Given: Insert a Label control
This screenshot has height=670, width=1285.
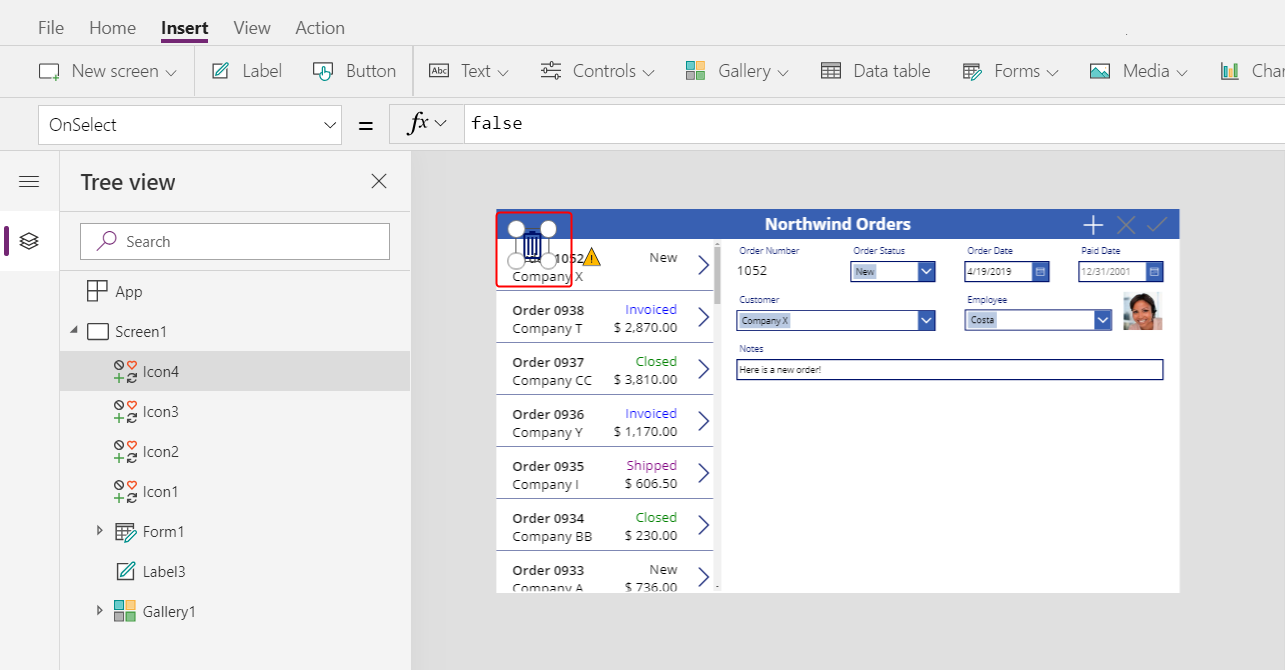Looking at the screenshot, I should 247,71.
